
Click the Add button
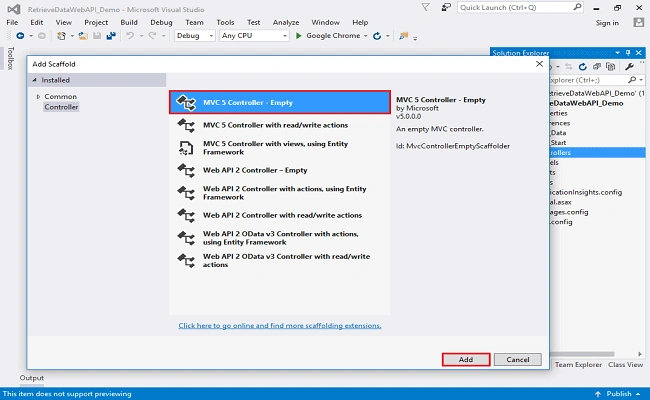pyautogui.click(x=466, y=359)
